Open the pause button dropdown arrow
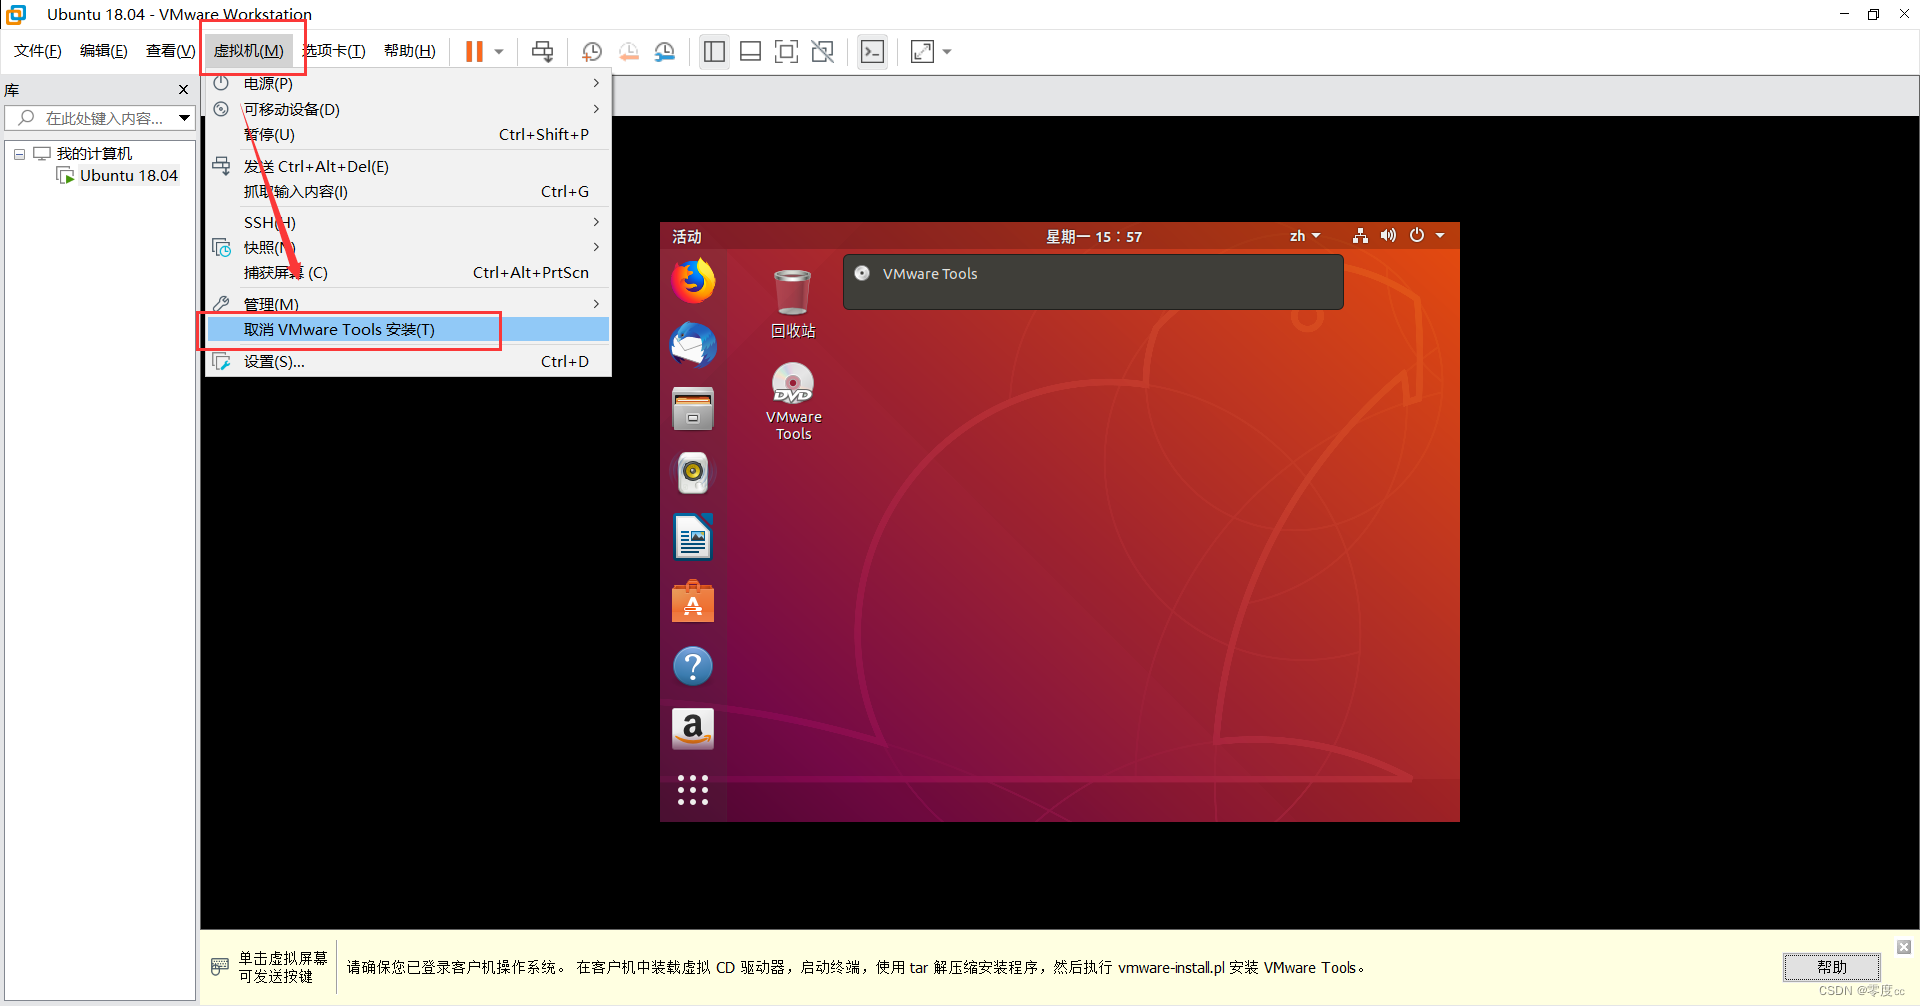The height and width of the screenshot is (1006, 1920). (x=497, y=51)
